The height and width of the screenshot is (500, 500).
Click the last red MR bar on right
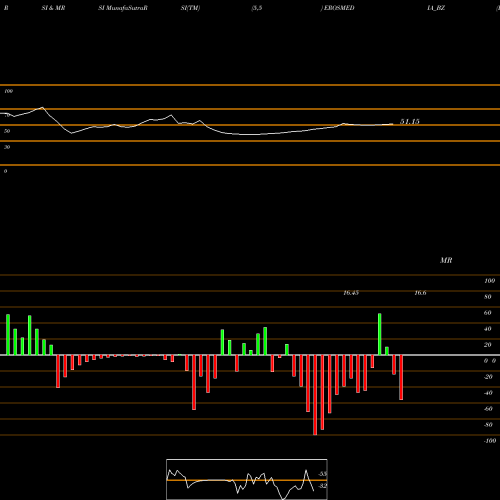coord(401,377)
